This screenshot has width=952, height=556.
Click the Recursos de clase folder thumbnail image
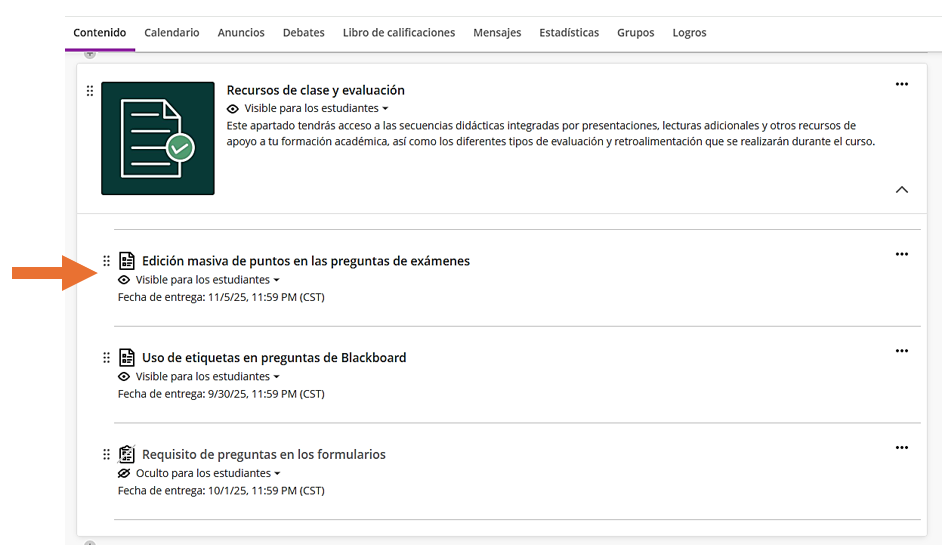pos(158,138)
